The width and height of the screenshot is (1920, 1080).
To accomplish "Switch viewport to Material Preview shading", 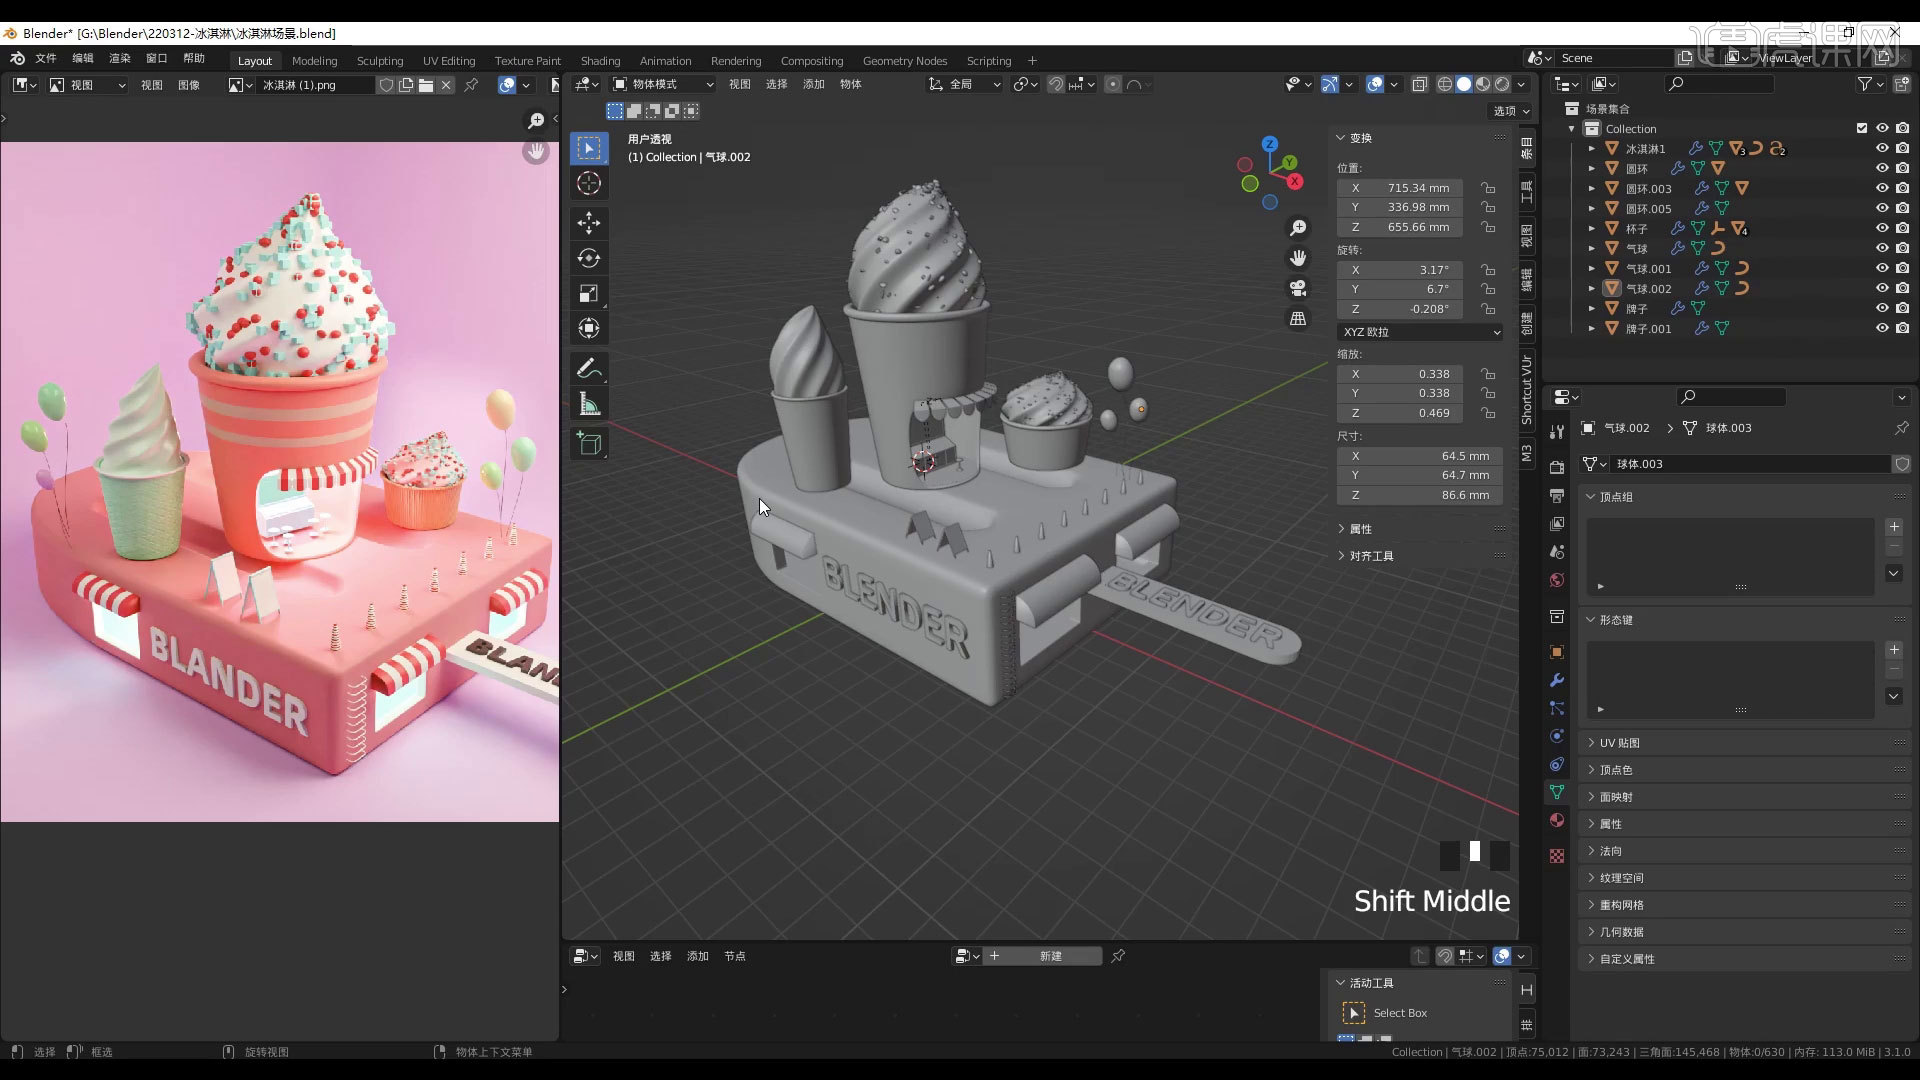I will (x=1483, y=84).
